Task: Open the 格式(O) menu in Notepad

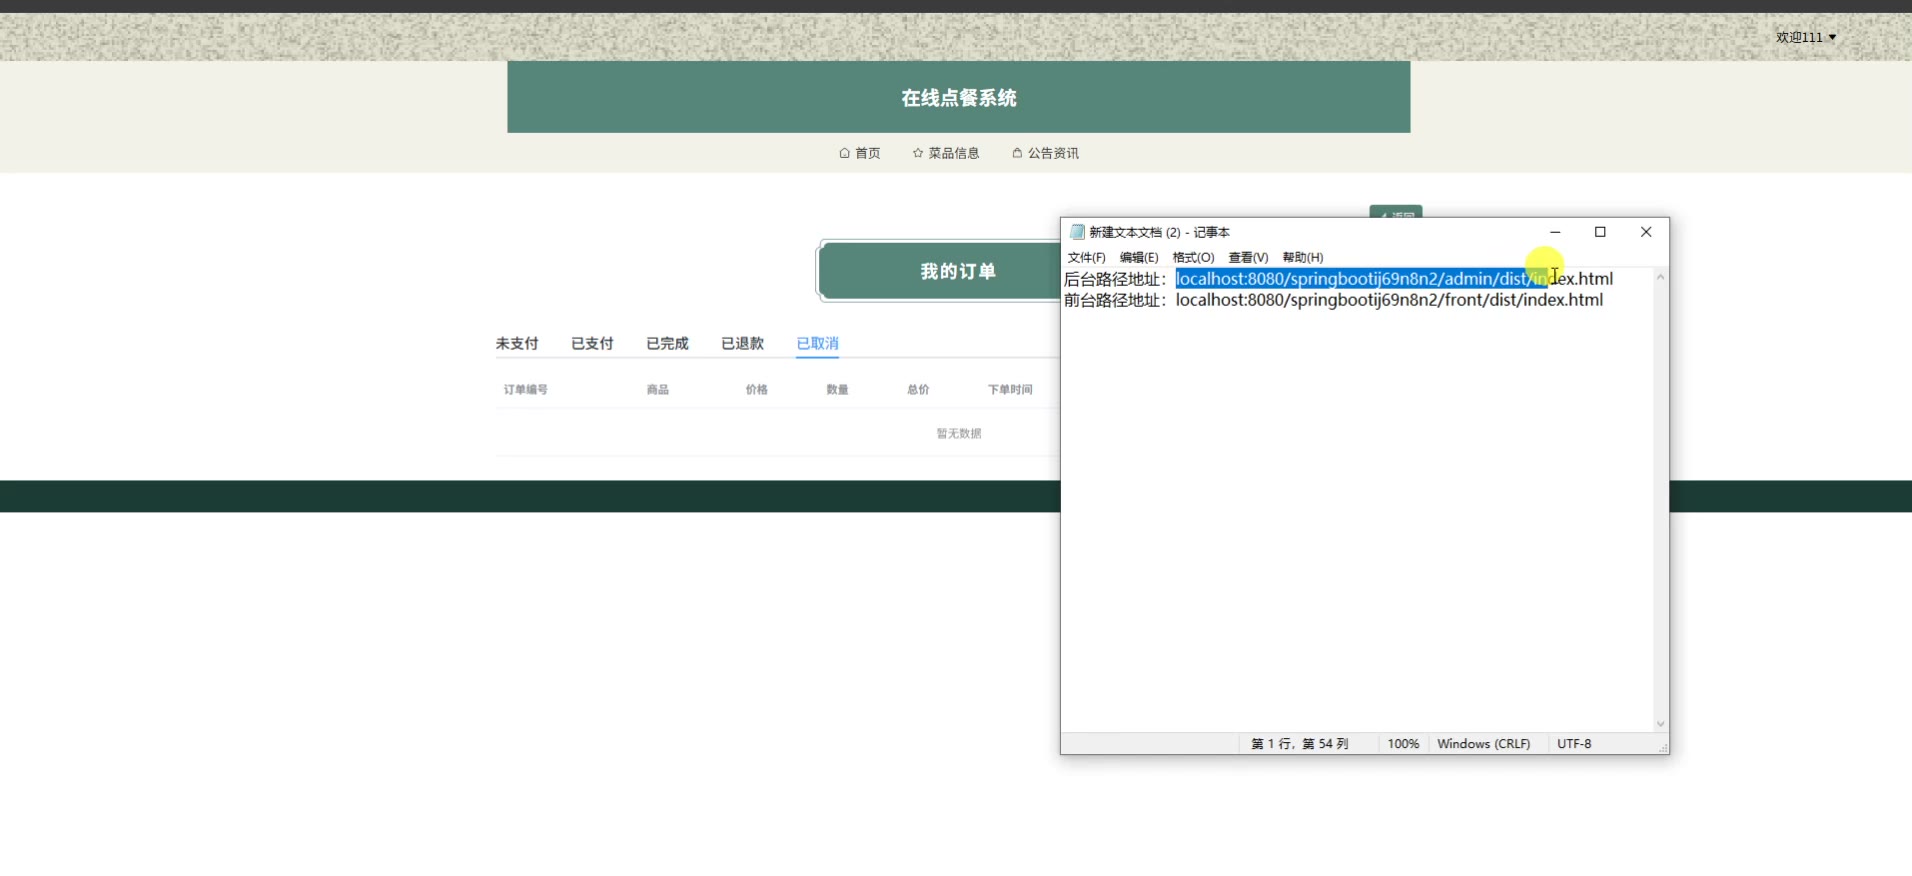Action: 1193,257
